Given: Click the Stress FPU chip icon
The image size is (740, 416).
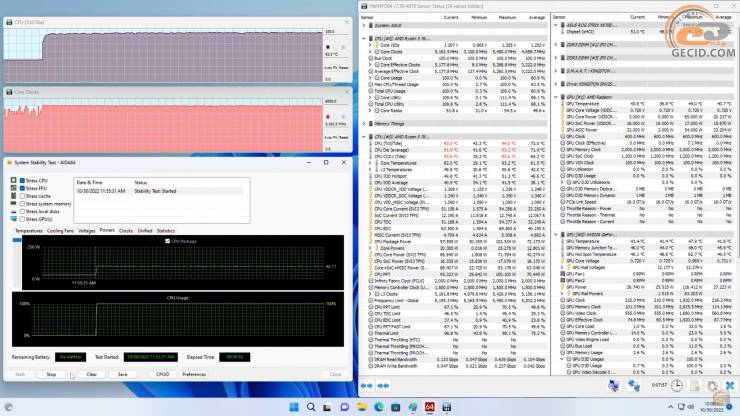Looking at the screenshot, I should coord(14,188).
